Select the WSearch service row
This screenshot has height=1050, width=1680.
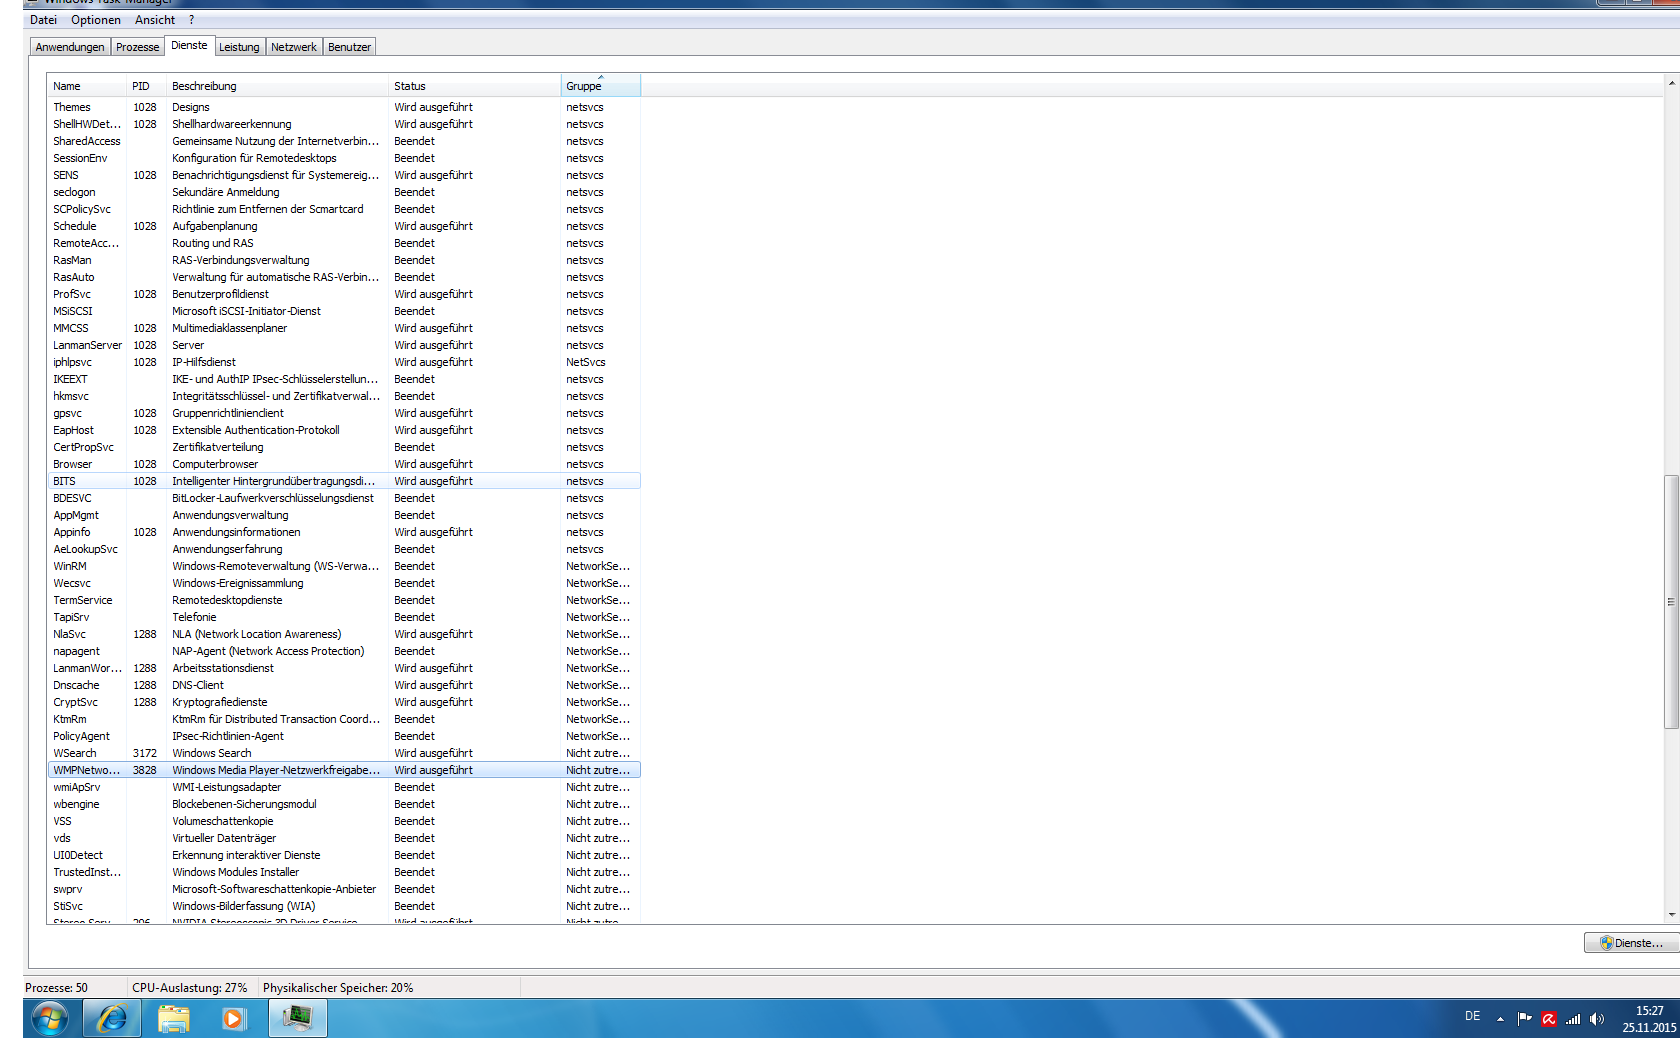pos(344,753)
